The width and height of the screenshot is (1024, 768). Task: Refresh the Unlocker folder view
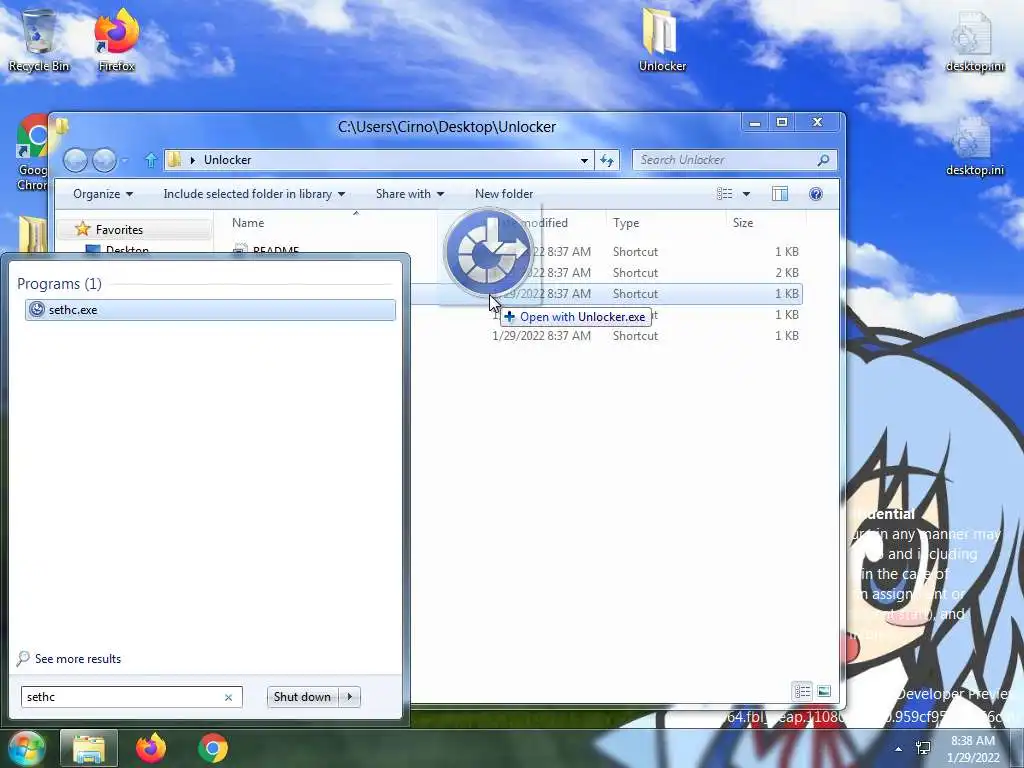[x=607, y=160]
